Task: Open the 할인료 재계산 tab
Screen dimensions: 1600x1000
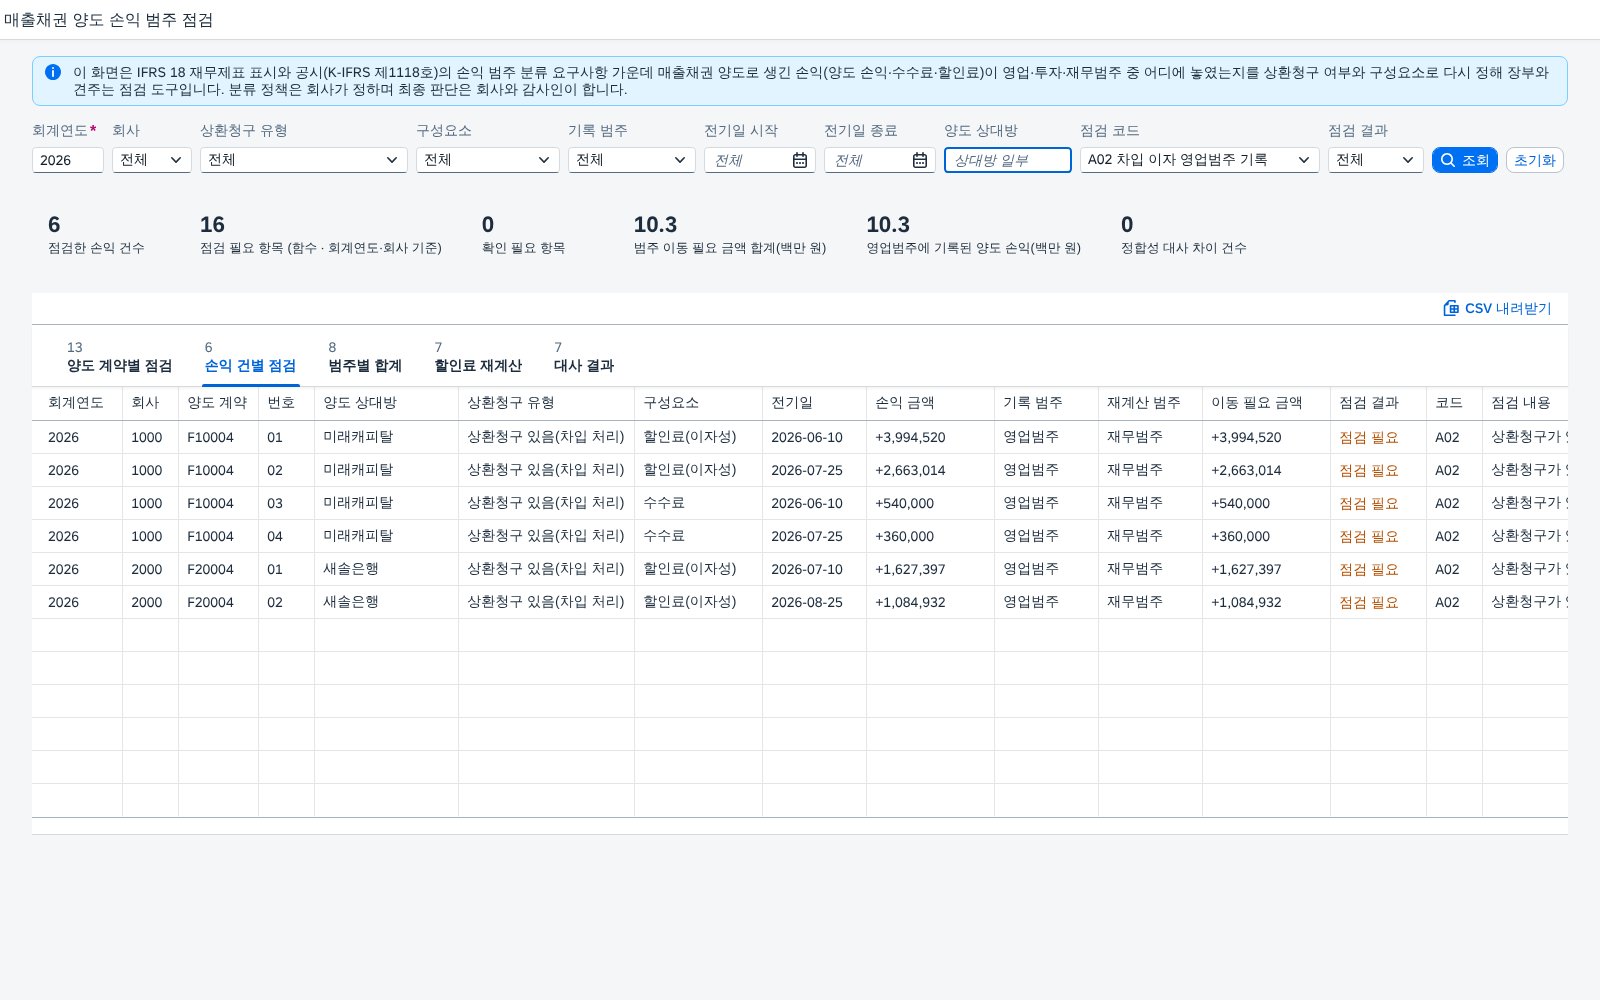Action: coord(478,357)
